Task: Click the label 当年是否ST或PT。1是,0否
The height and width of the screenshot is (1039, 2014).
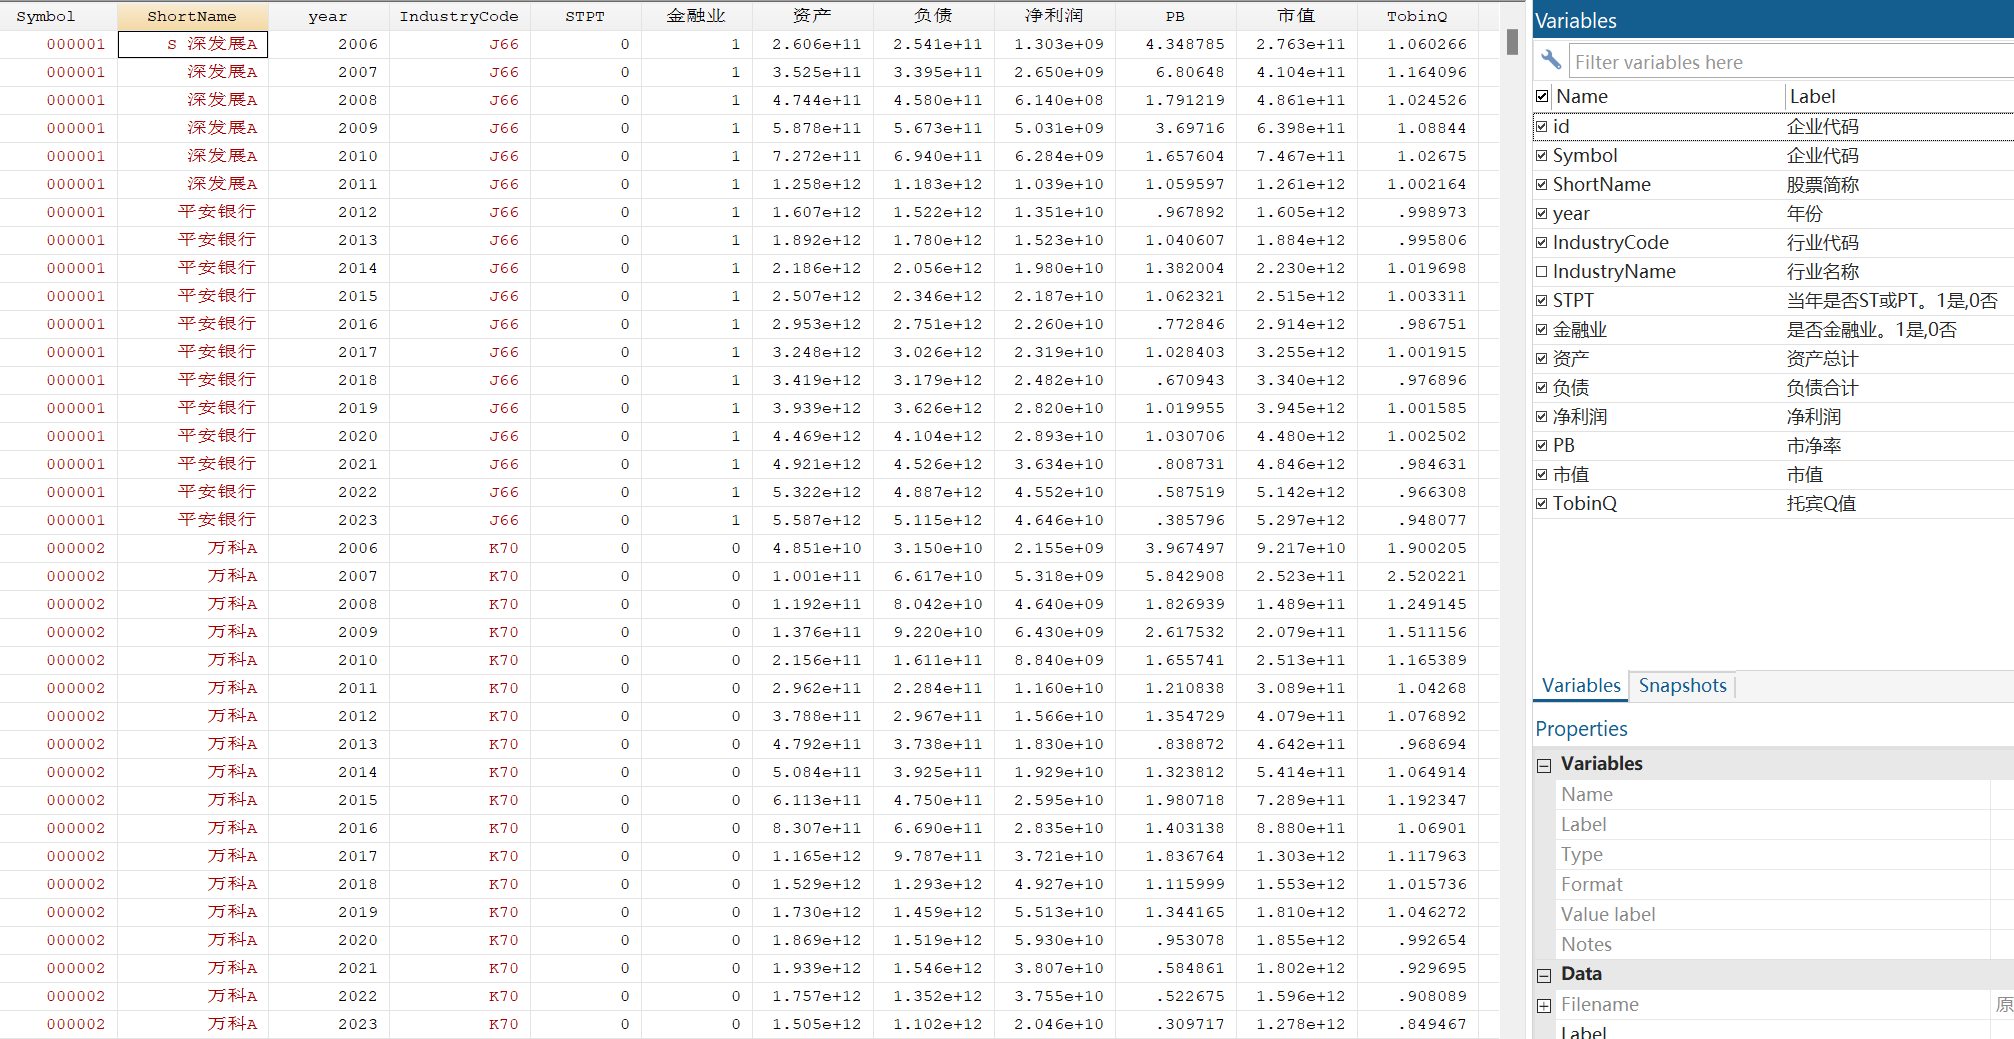Action: point(1892,301)
